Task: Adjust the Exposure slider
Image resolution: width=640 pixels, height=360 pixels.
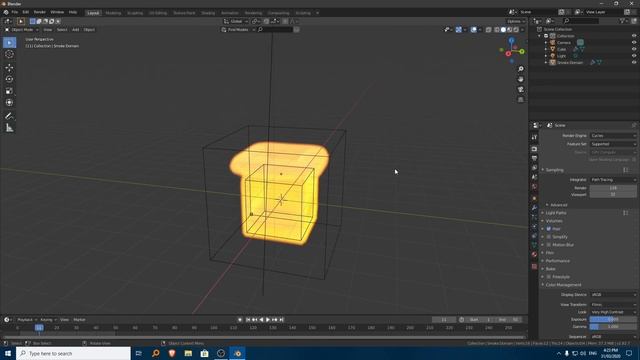Action: pos(613,319)
